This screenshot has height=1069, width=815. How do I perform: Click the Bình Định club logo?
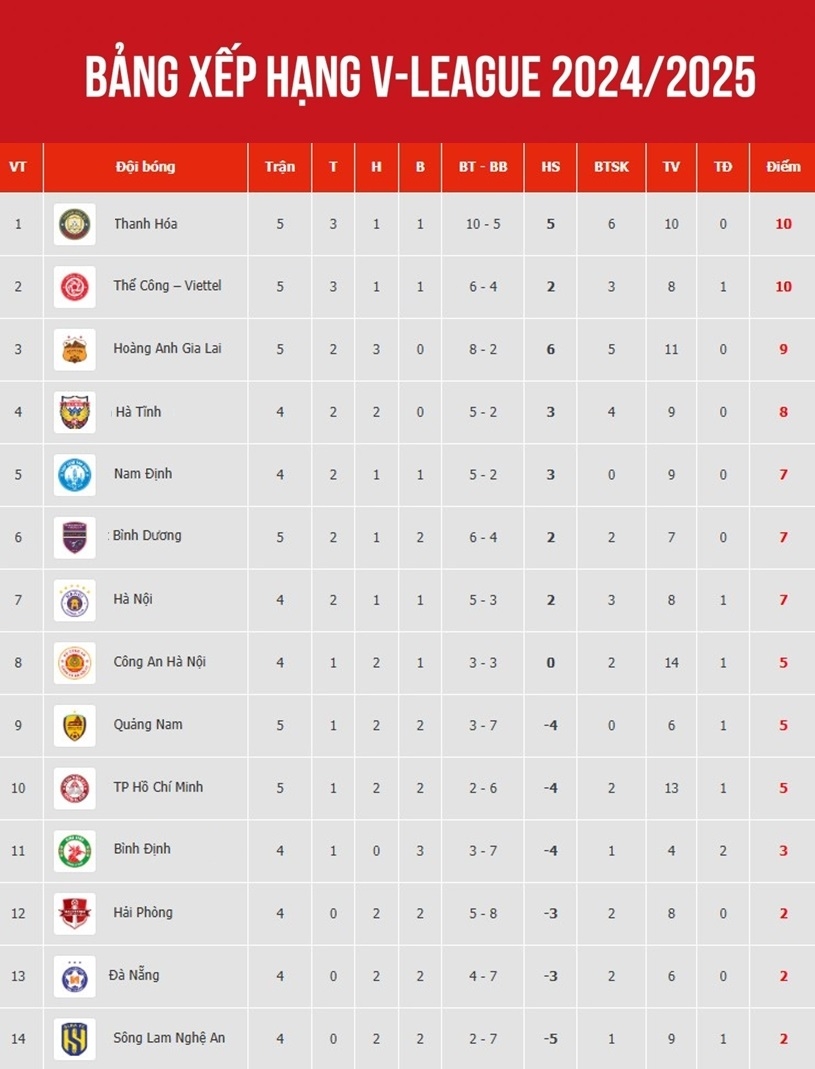coord(74,852)
